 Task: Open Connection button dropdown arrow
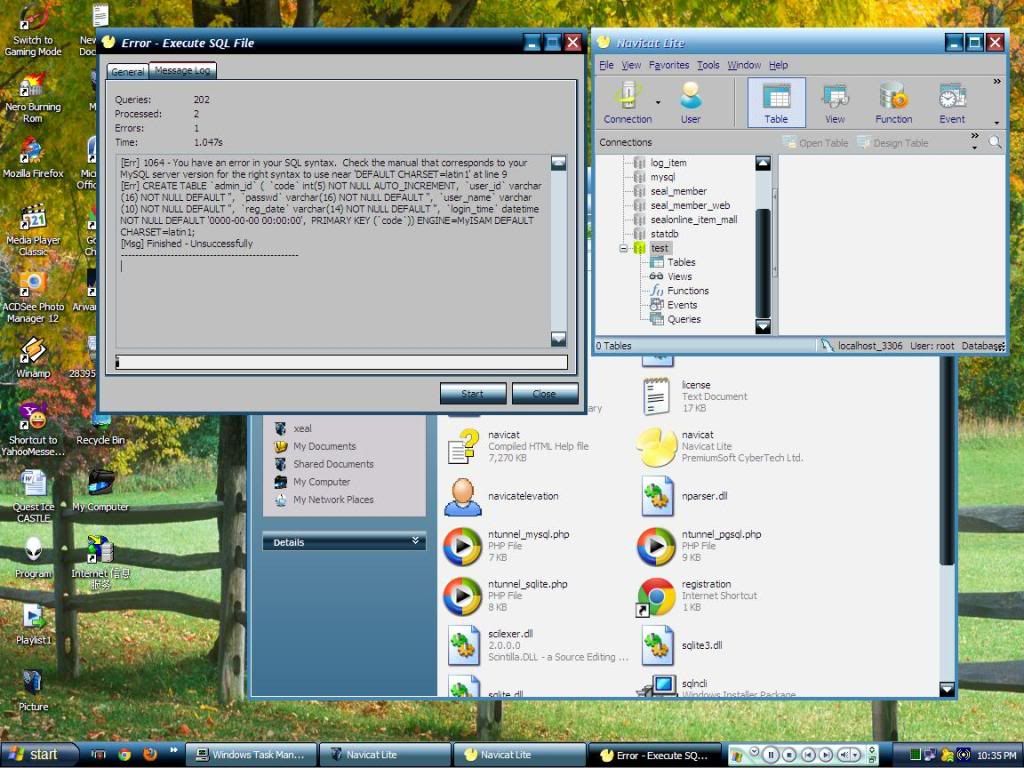tap(658, 102)
